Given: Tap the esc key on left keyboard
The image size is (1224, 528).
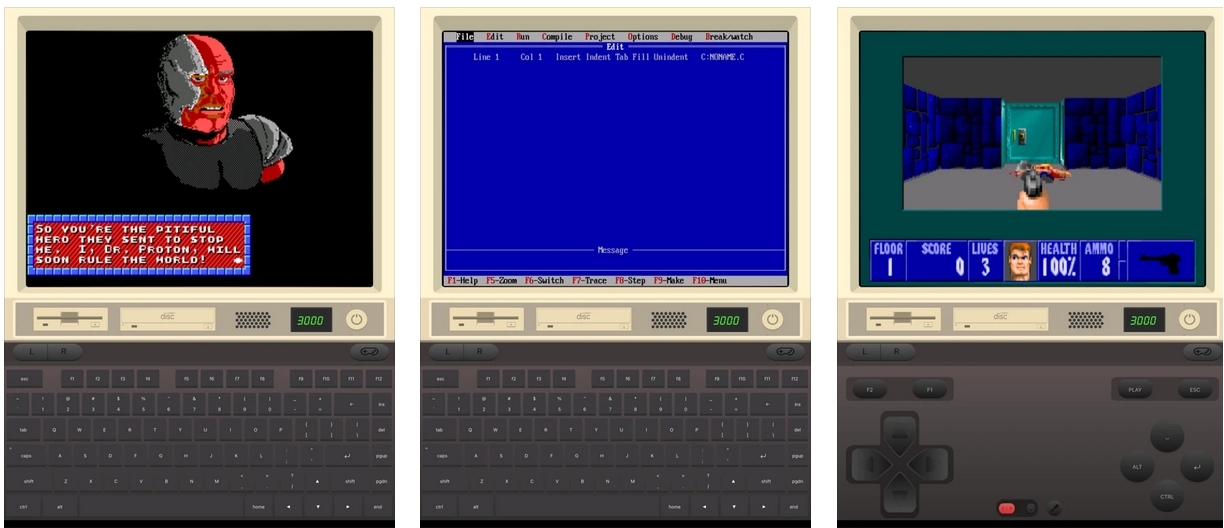Looking at the screenshot, I should (x=24, y=379).
